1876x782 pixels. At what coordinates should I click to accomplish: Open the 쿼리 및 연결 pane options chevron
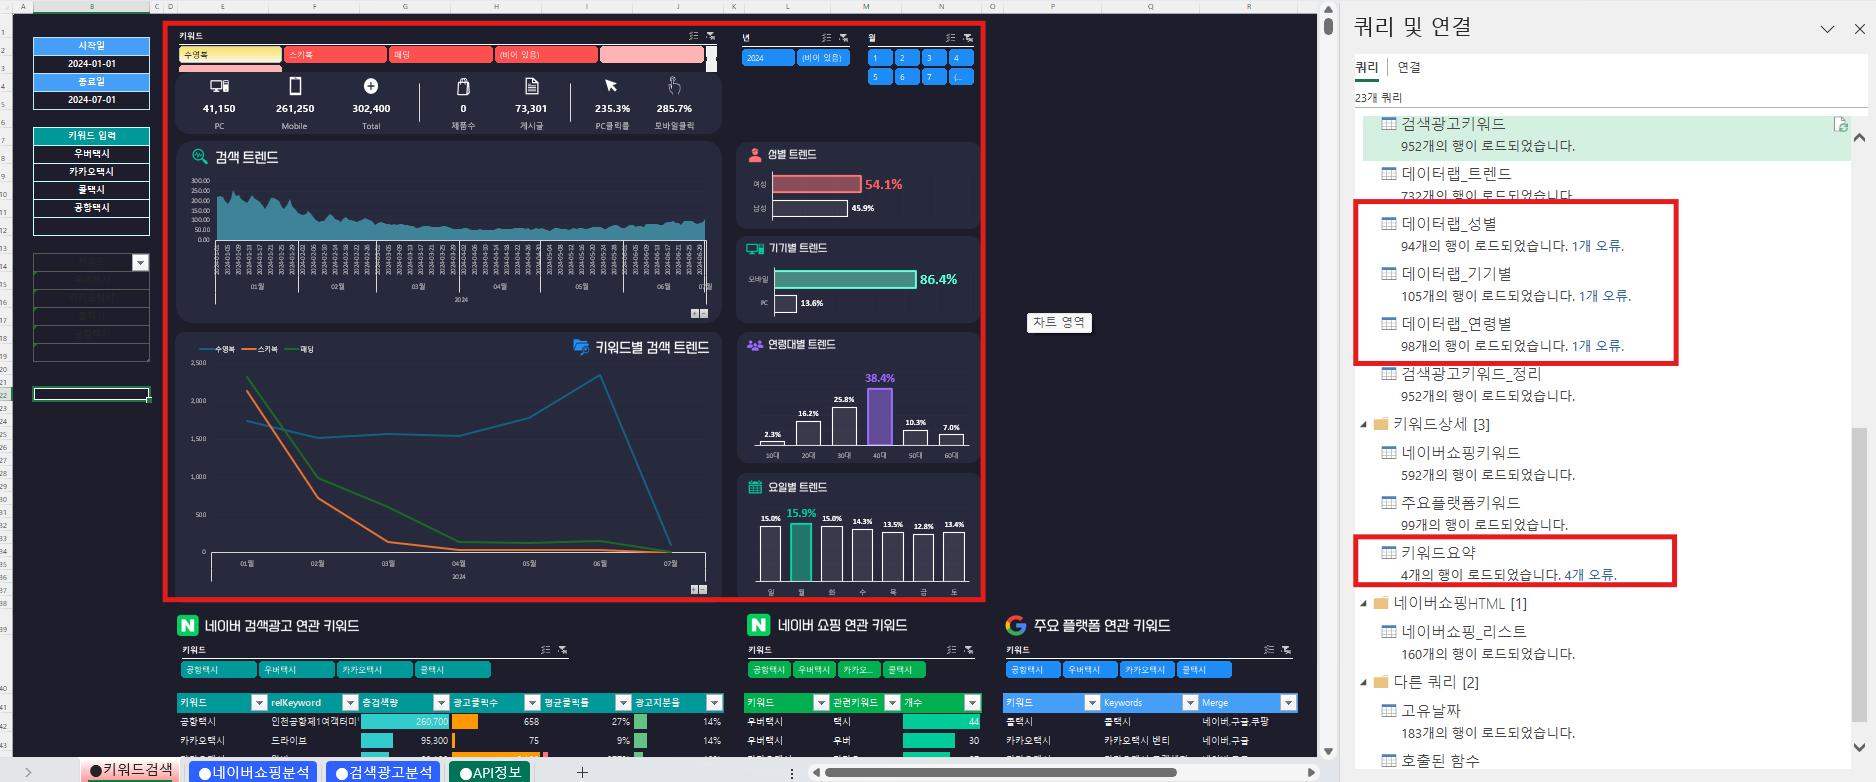pyautogui.click(x=1827, y=29)
